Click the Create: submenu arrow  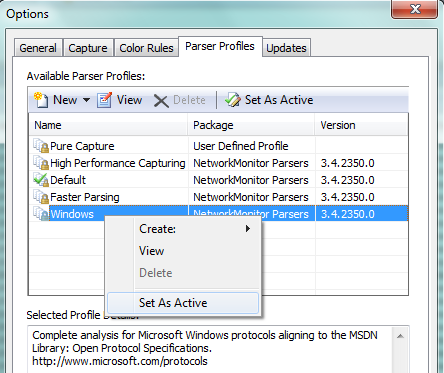[248, 229]
